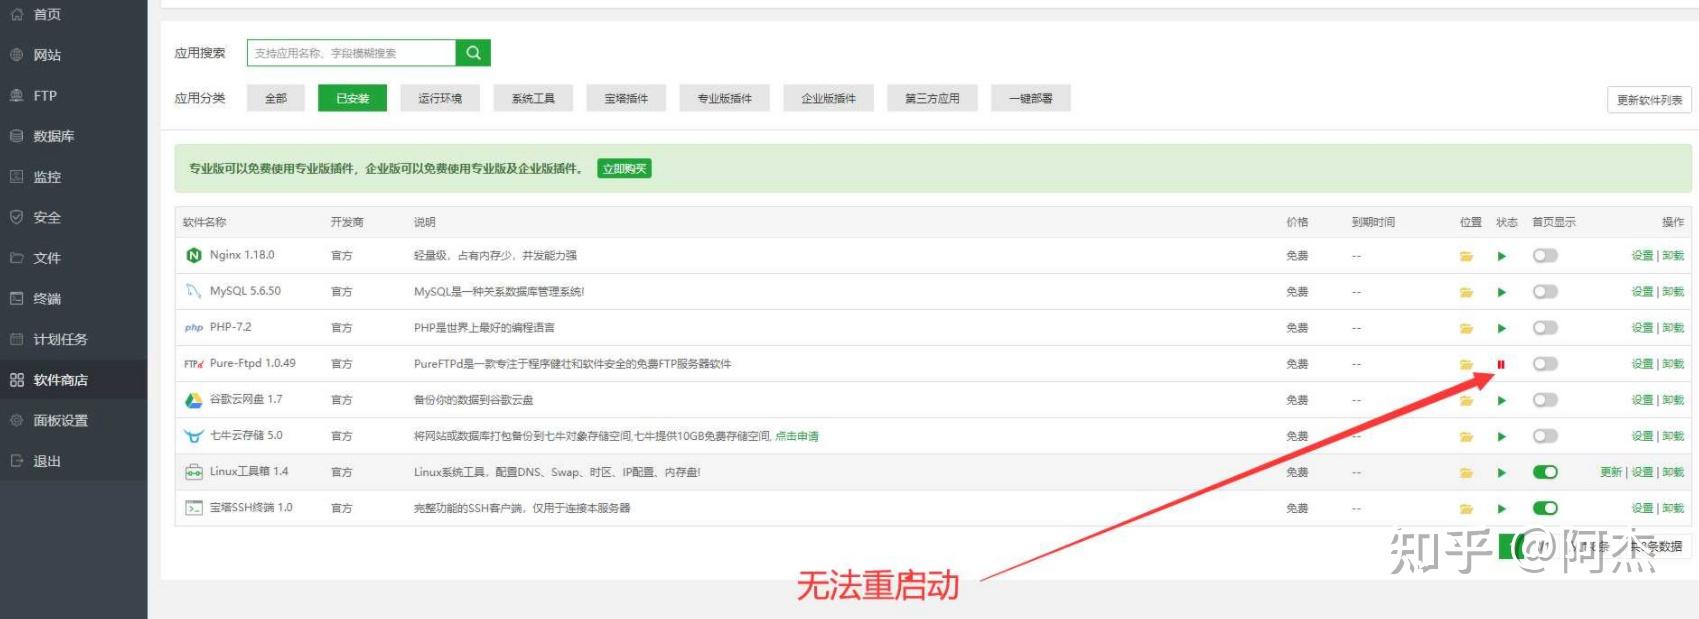Open Nginx 1.18.0 folder location icon
The height and width of the screenshot is (619, 1699).
[x=1466, y=256]
